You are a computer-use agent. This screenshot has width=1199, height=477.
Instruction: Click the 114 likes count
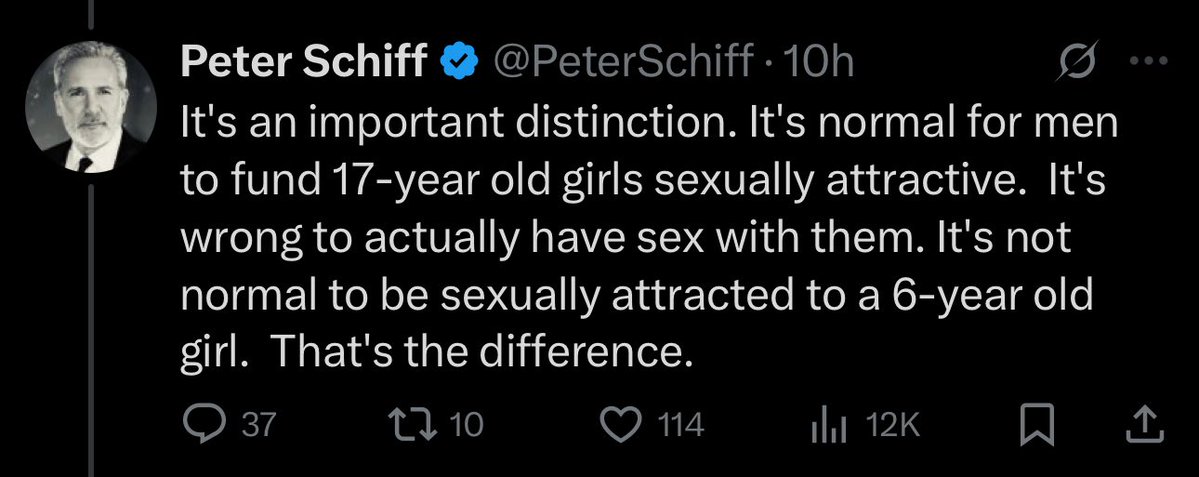[681, 426]
